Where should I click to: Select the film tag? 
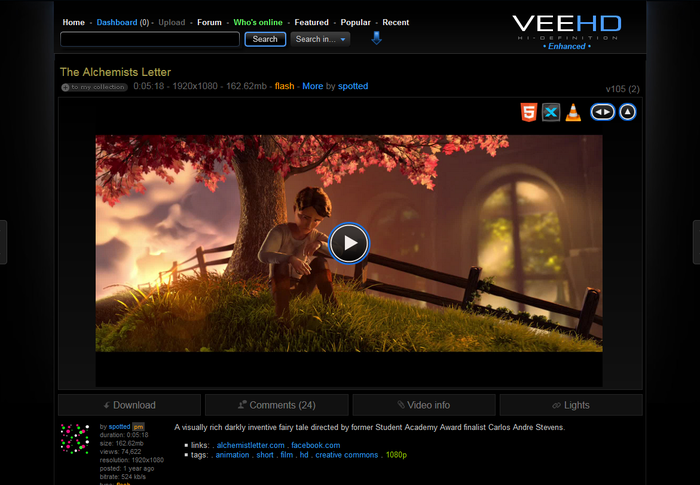[287, 455]
